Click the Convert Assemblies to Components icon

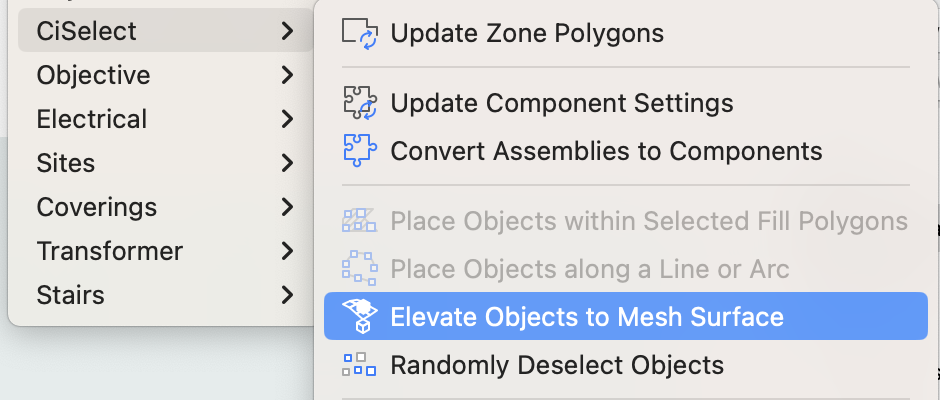pos(358,151)
